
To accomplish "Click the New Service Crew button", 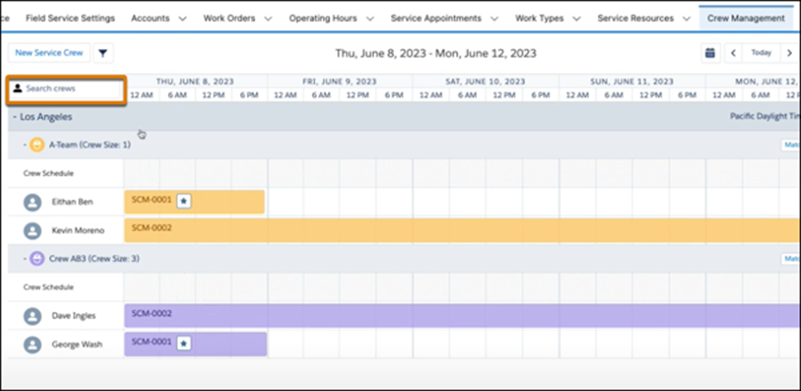I will point(49,53).
